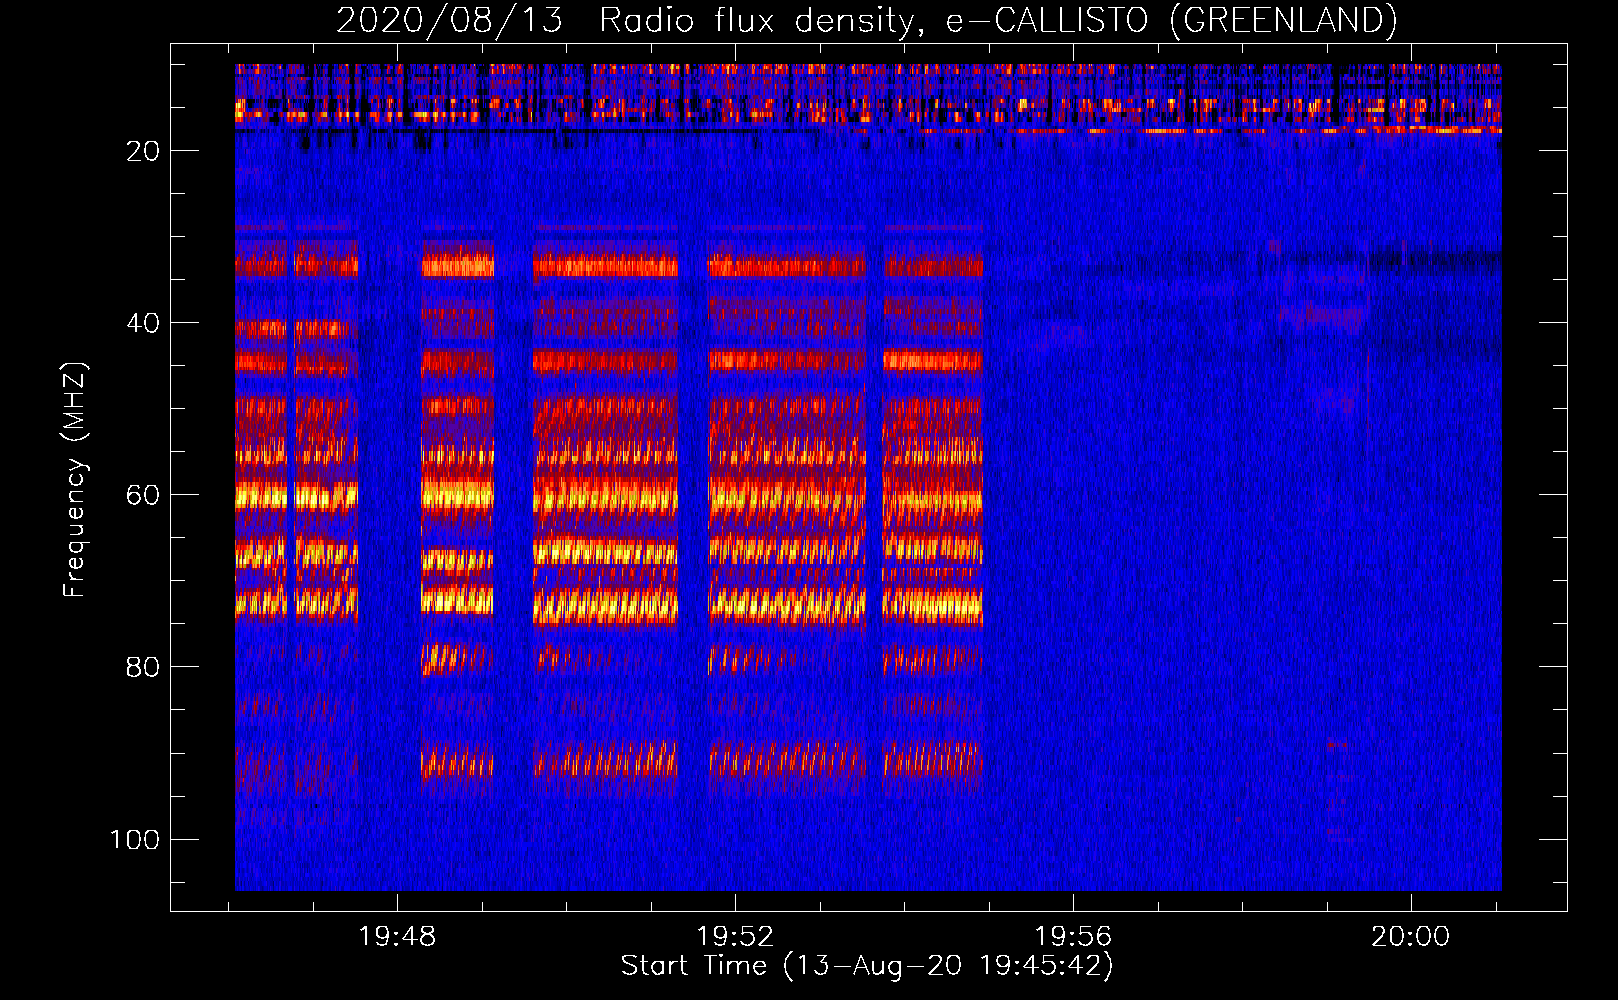Click the plot title '2020/08/13 Radio flux density'
The width and height of the screenshot is (1618, 1000).
(866, 20)
